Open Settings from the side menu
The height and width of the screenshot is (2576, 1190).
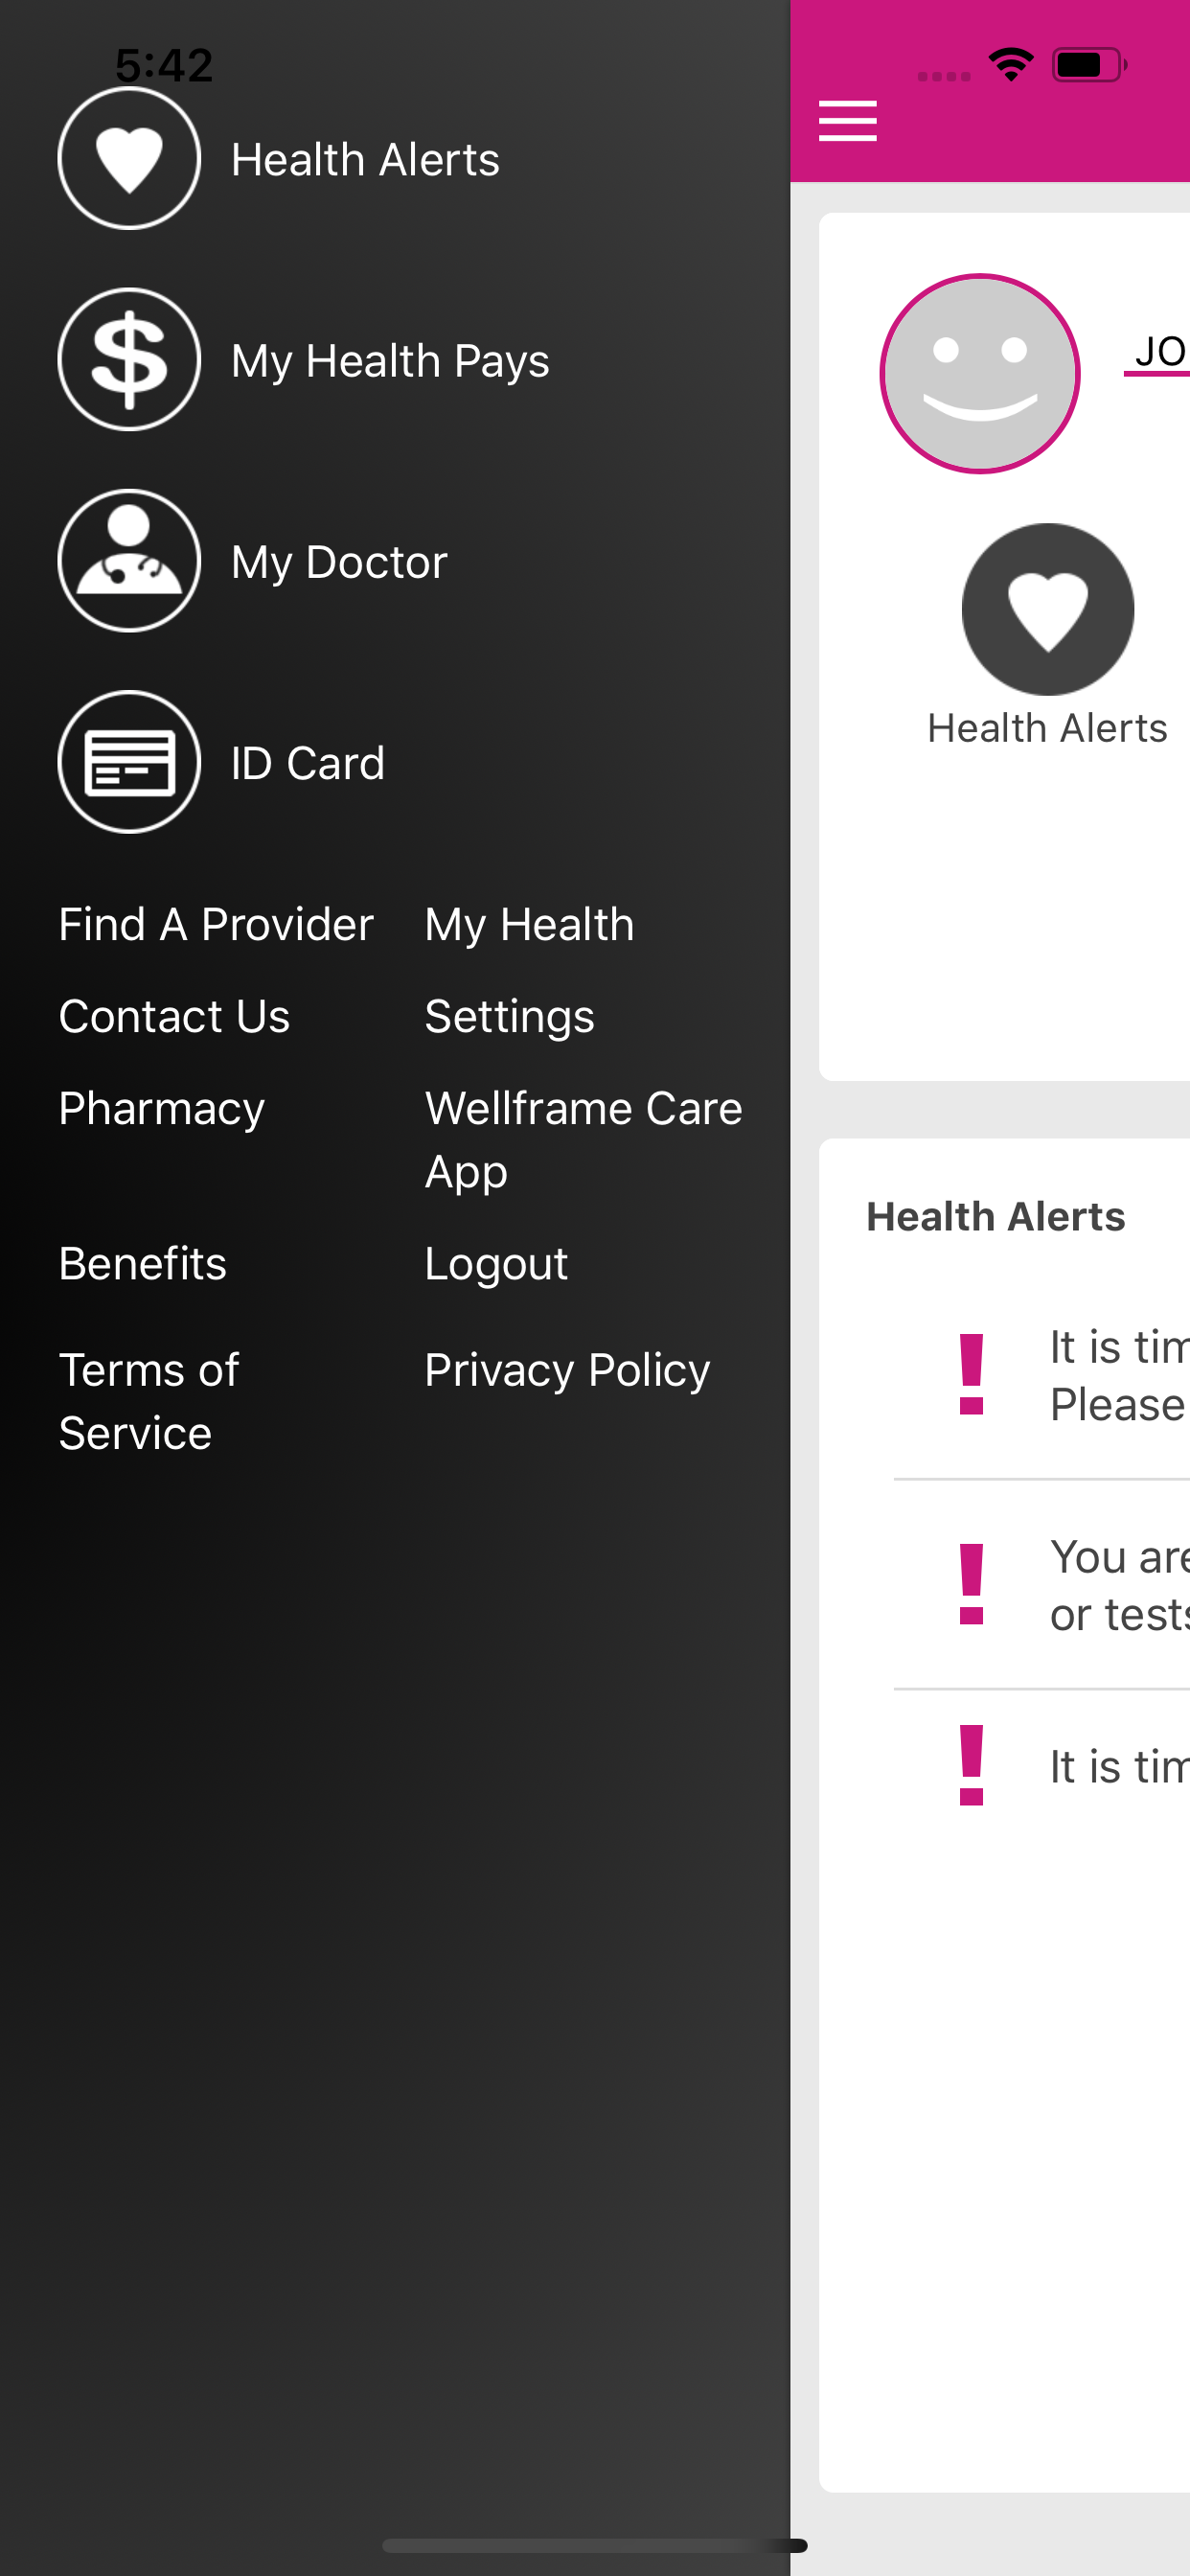pyautogui.click(x=509, y=1016)
